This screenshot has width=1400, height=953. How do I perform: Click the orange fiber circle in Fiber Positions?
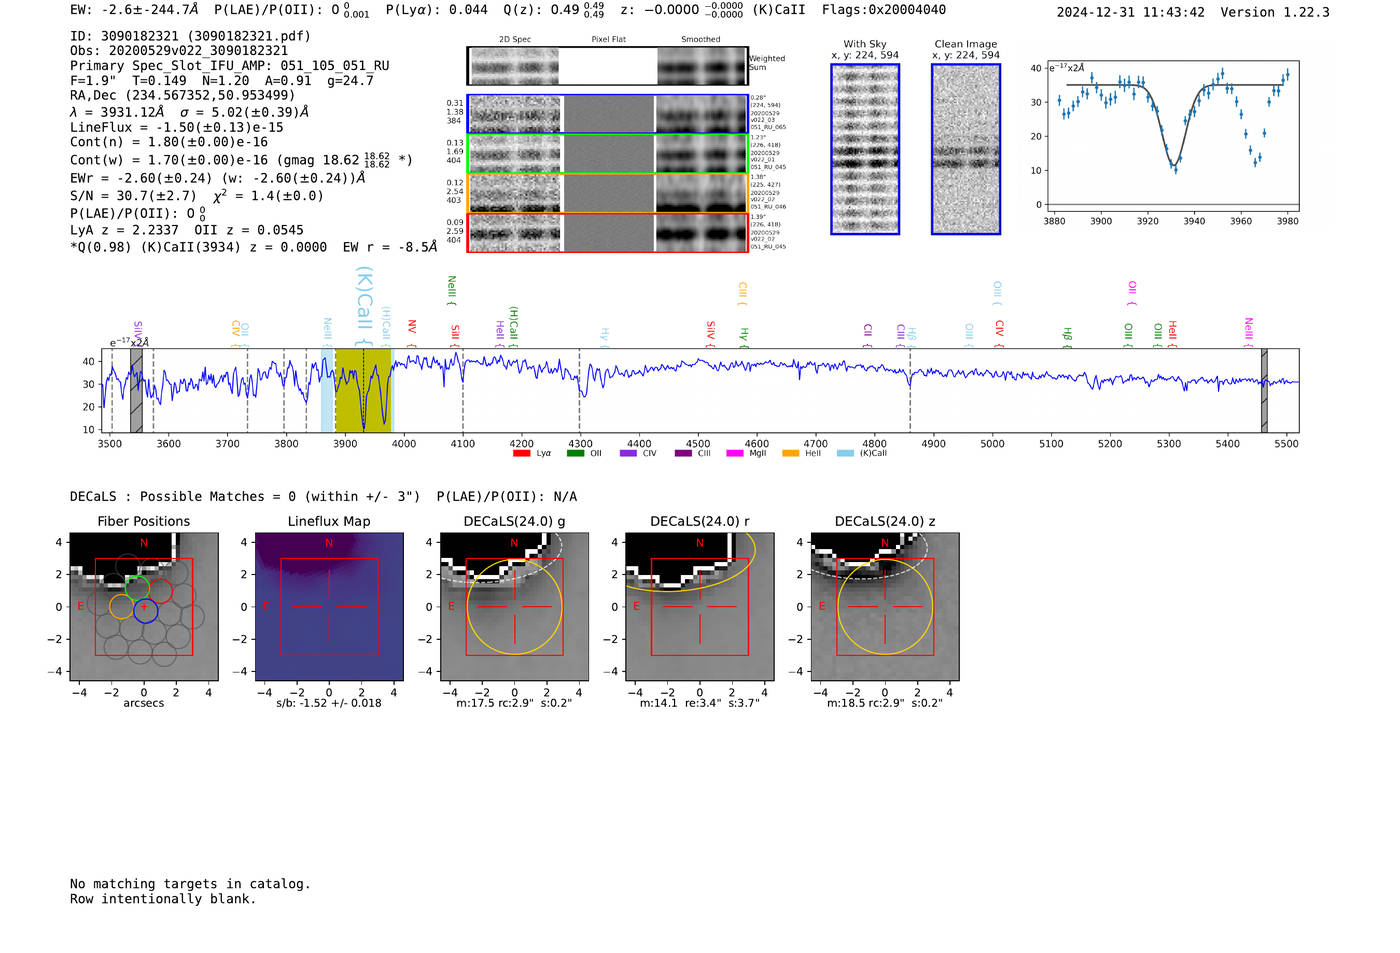tap(121, 607)
